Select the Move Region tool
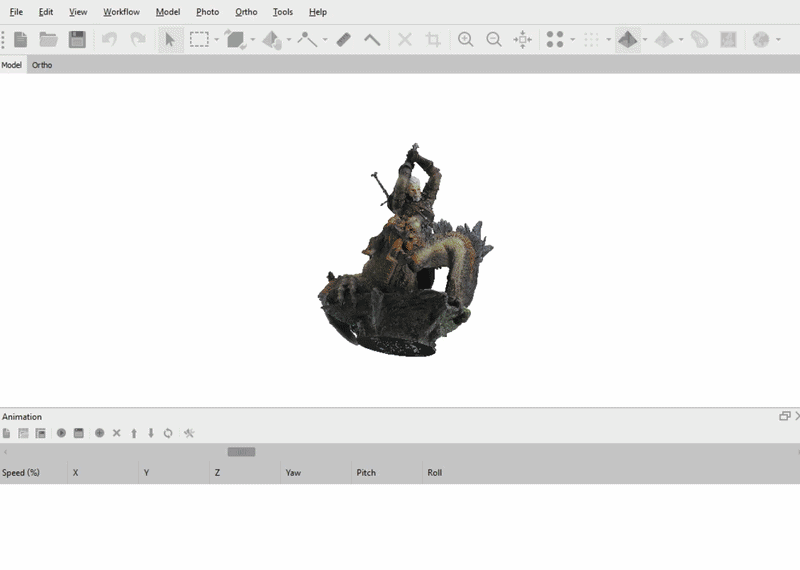This screenshot has width=800, height=570. click(235, 39)
